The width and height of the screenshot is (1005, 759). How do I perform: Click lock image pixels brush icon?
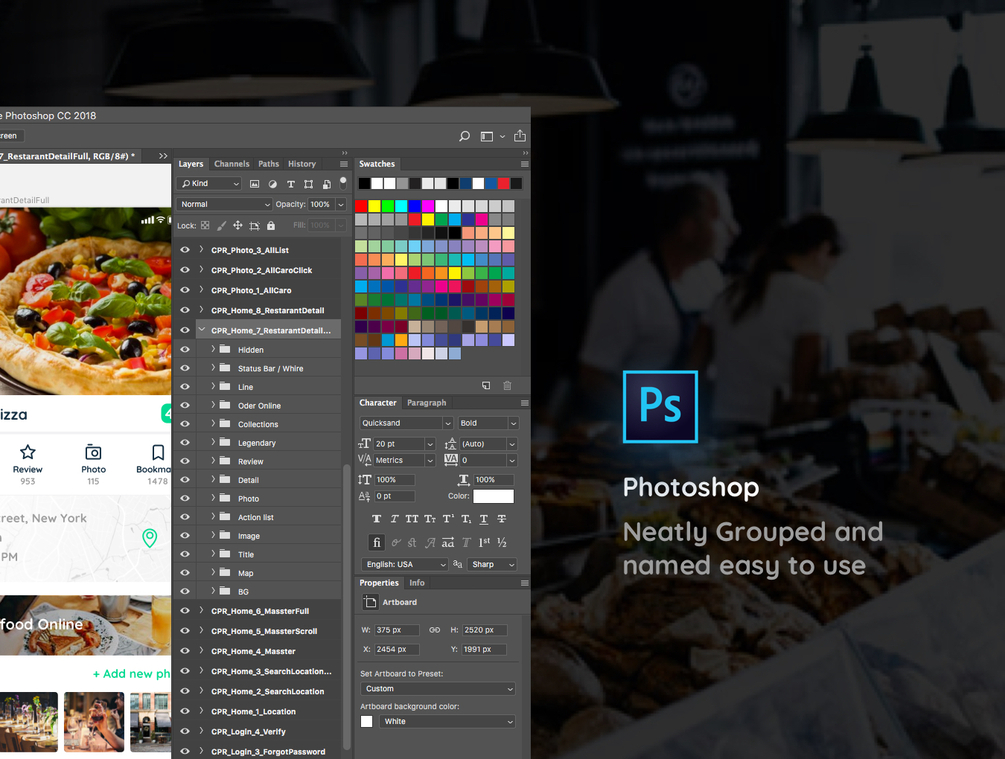(x=221, y=225)
